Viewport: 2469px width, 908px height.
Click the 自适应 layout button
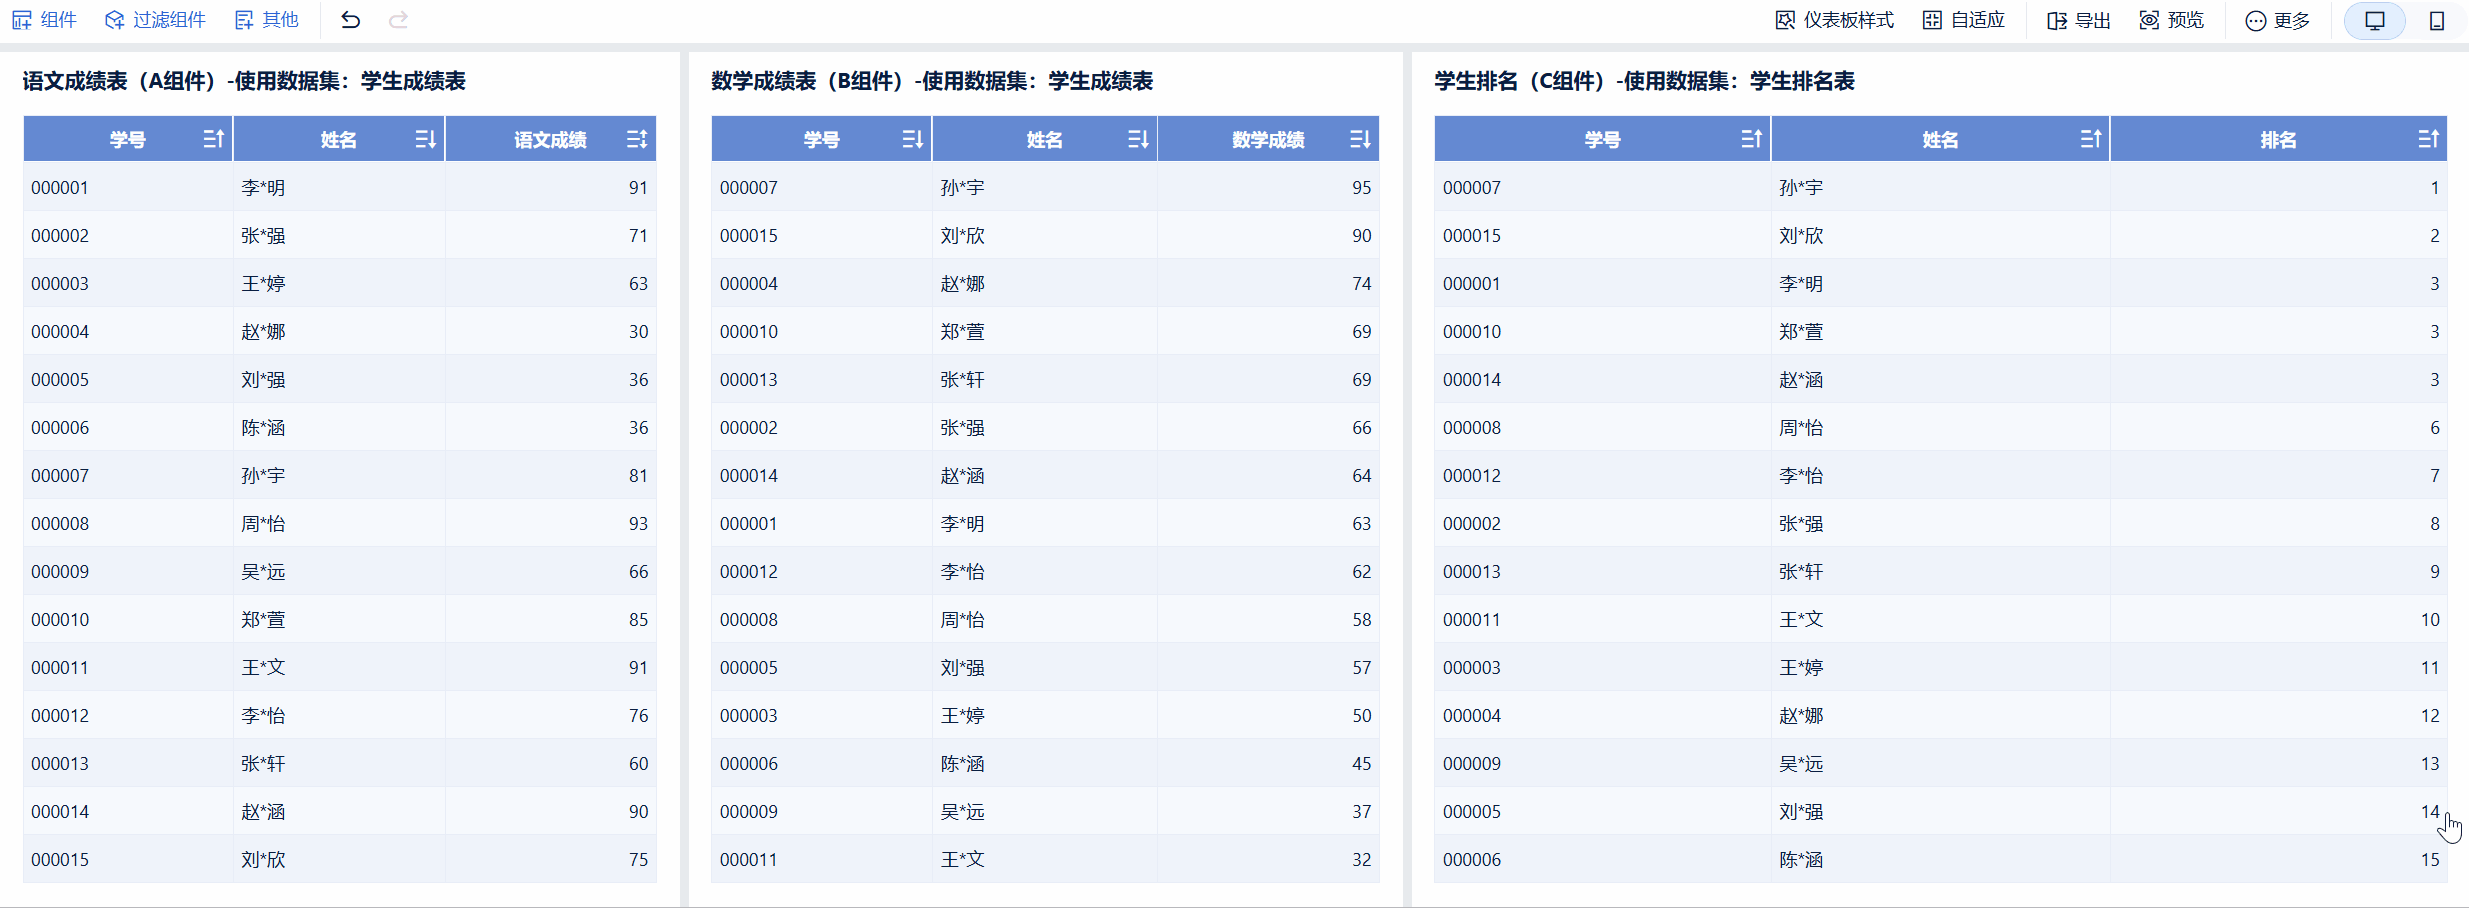(1964, 20)
